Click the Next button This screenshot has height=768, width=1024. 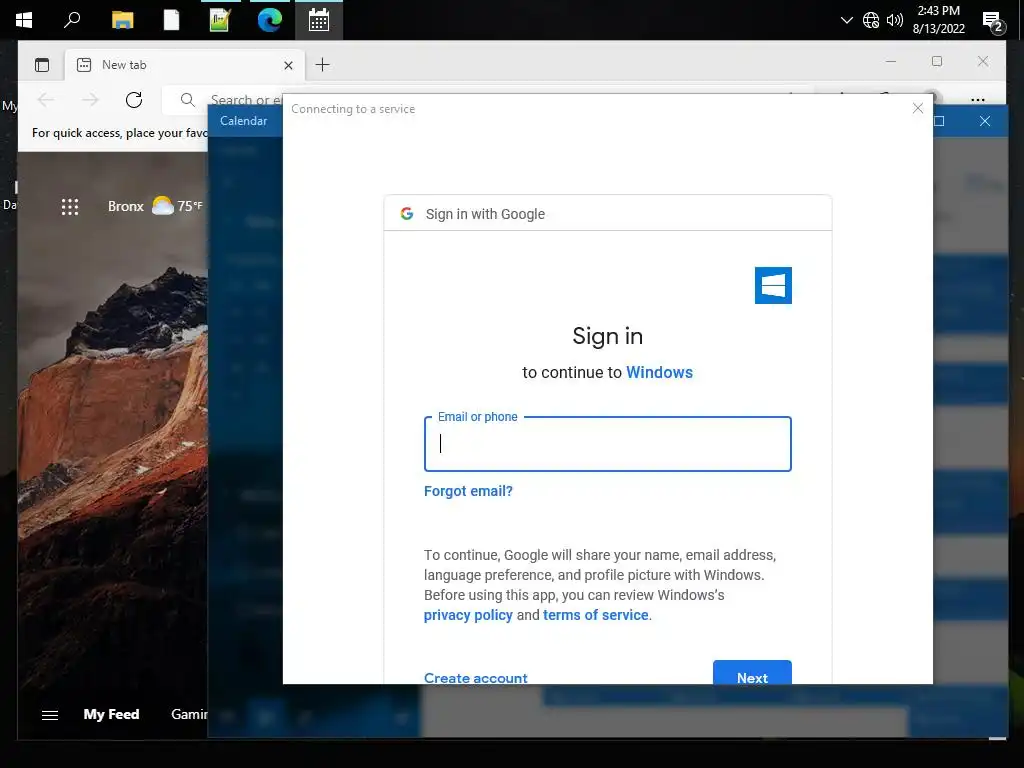(752, 673)
